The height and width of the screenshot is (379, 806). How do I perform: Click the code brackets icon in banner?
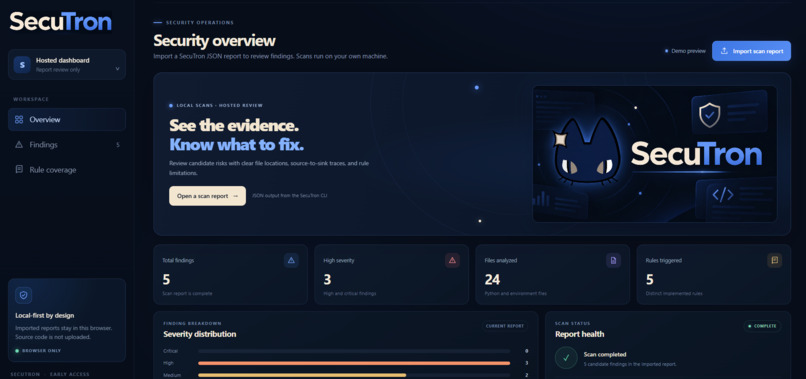coord(722,194)
